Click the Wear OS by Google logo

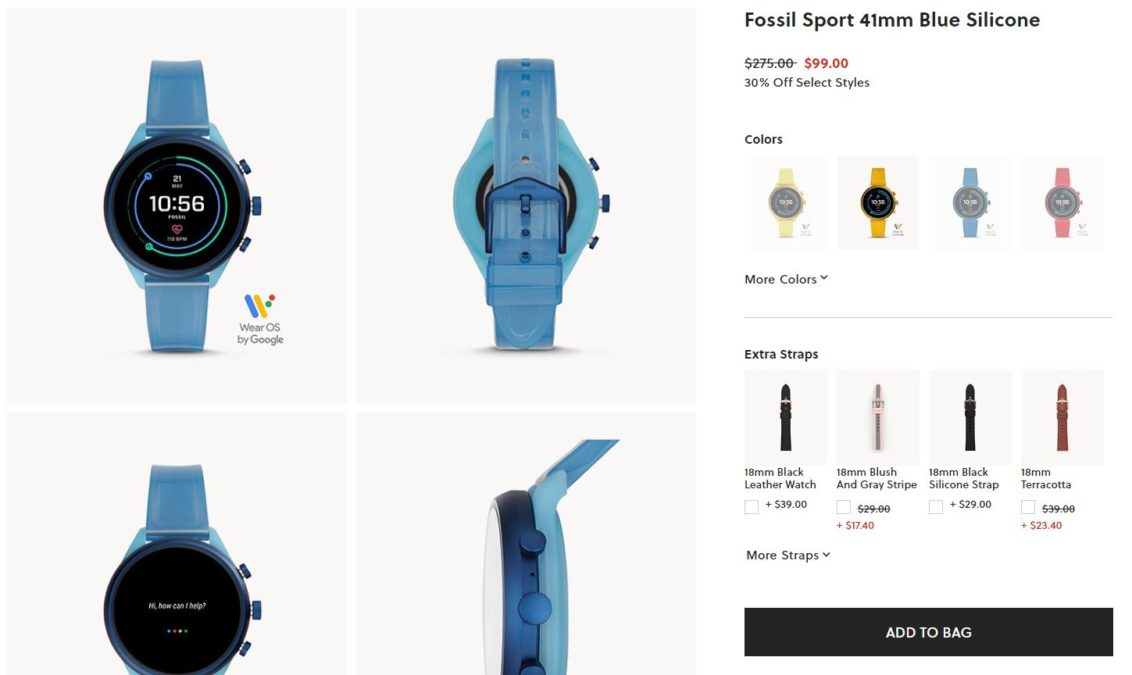[260, 319]
